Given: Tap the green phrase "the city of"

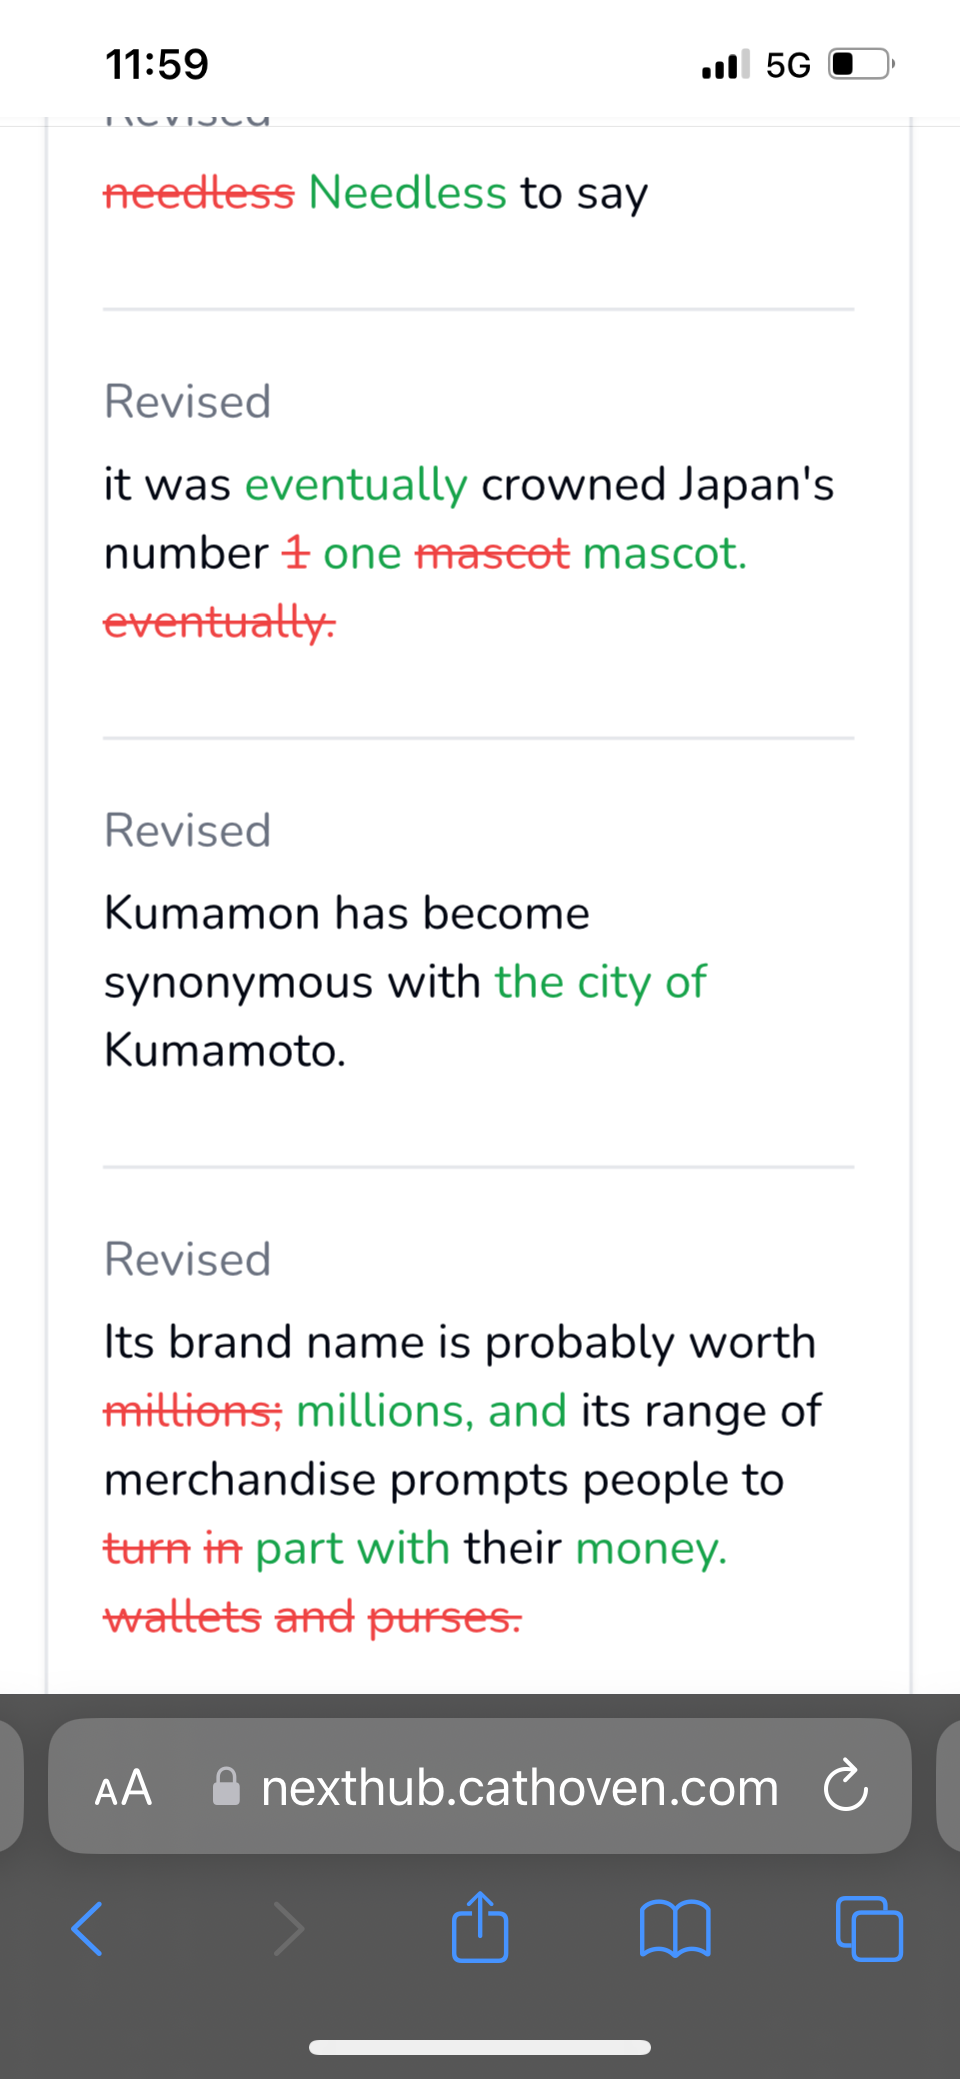Looking at the screenshot, I should click(601, 982).
